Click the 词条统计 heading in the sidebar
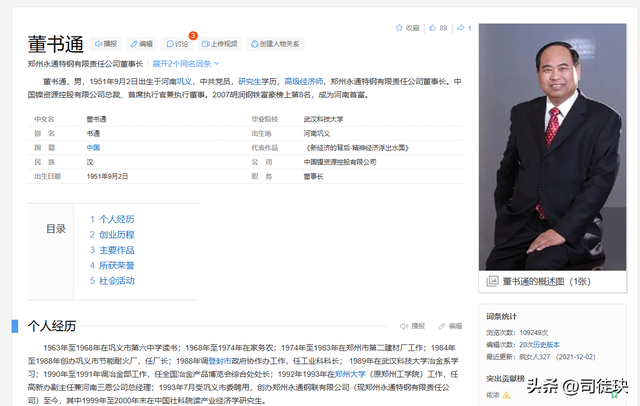This screenshot has height=406, width=640. [x=502, y=317]
